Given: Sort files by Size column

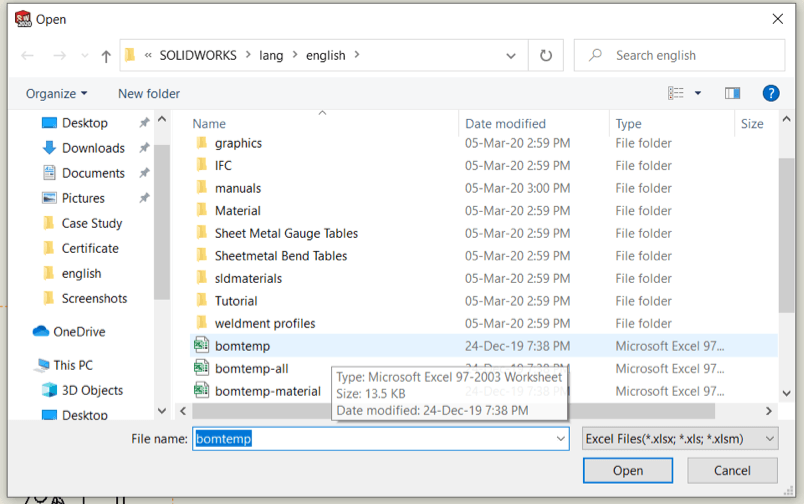Looking at the screenshot, I should [752, 124].
